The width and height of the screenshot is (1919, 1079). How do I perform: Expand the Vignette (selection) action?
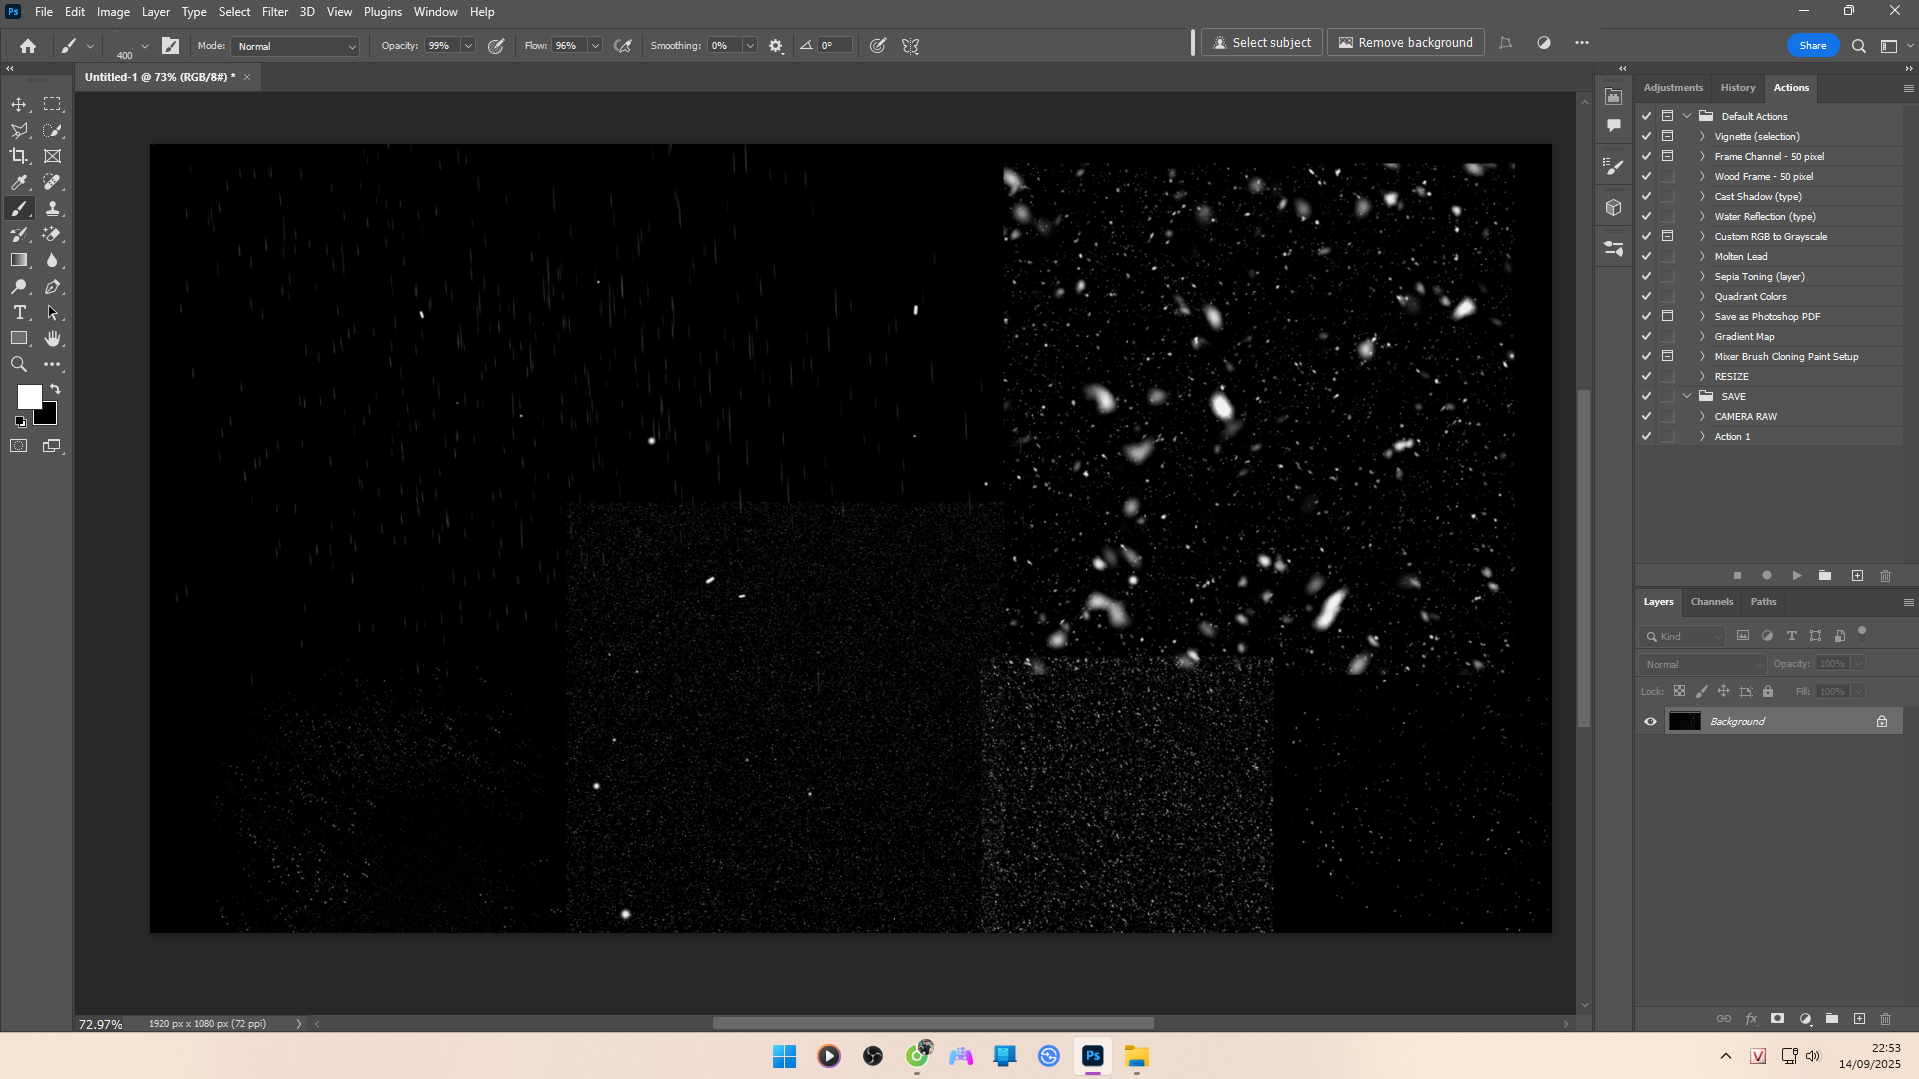tap(1702, 136)
